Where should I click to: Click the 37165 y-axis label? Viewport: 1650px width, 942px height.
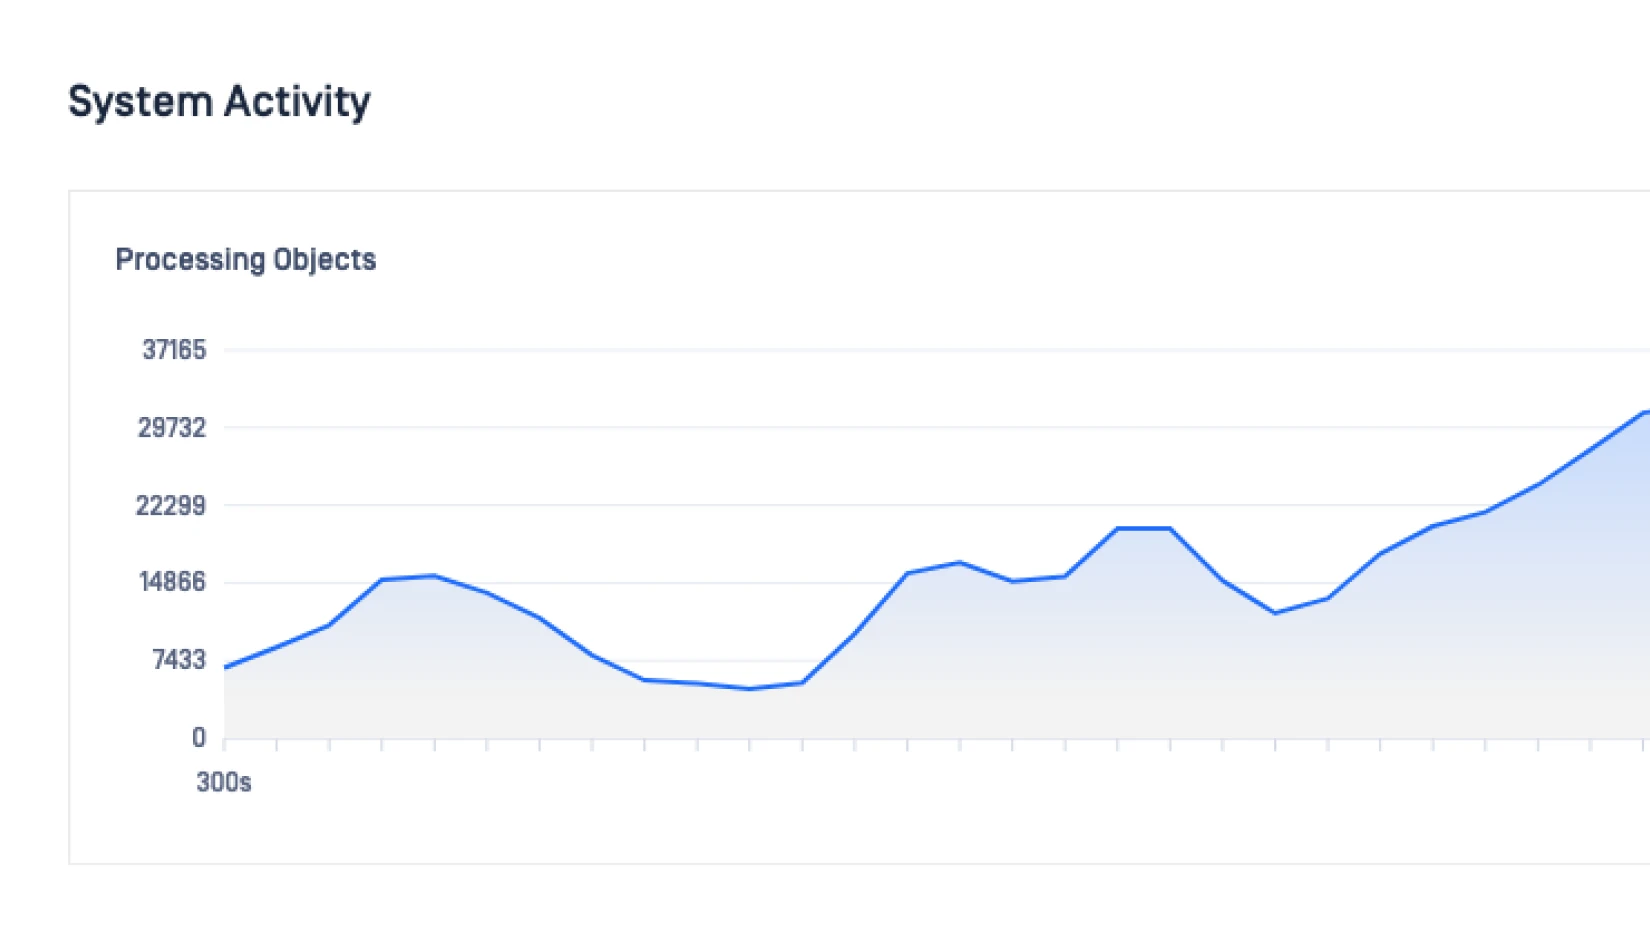pyautogui.click(x=174, y=350)
